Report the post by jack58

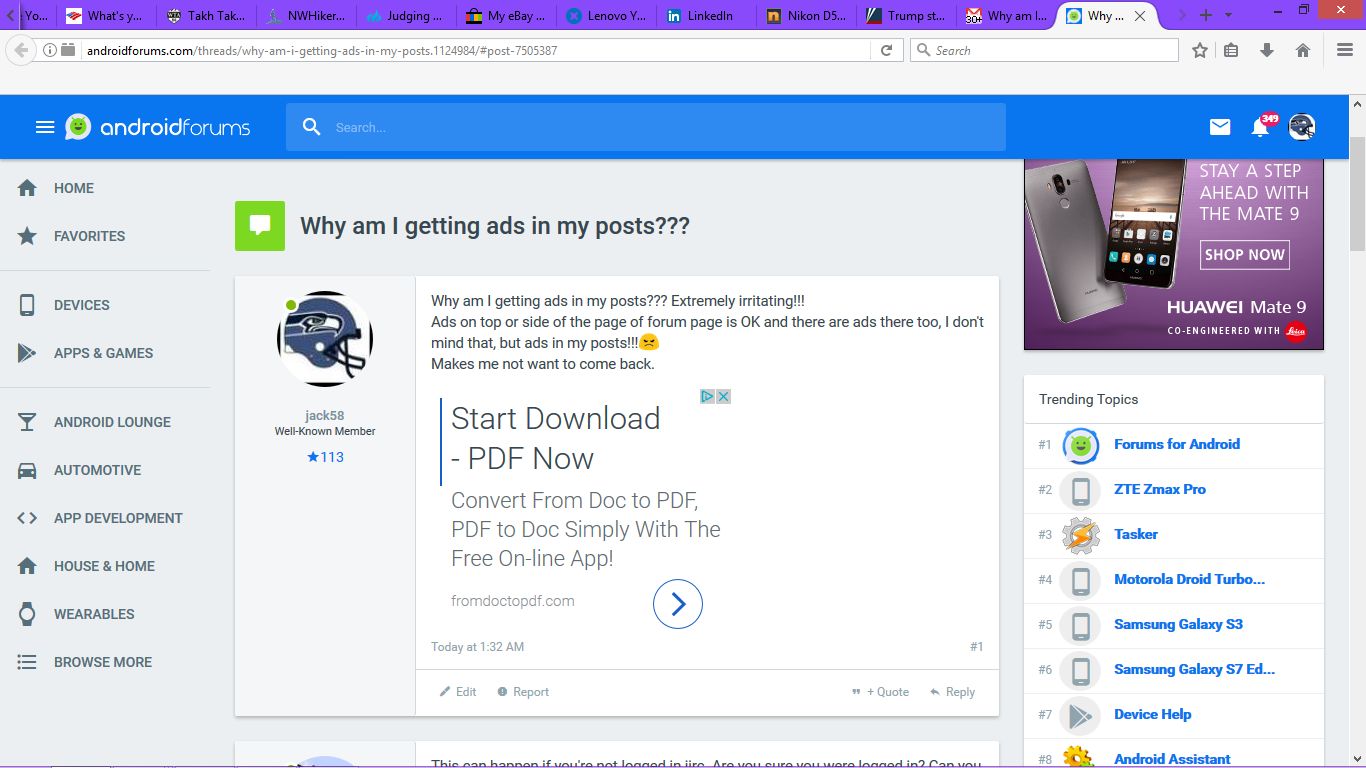[x=523, y=692]
